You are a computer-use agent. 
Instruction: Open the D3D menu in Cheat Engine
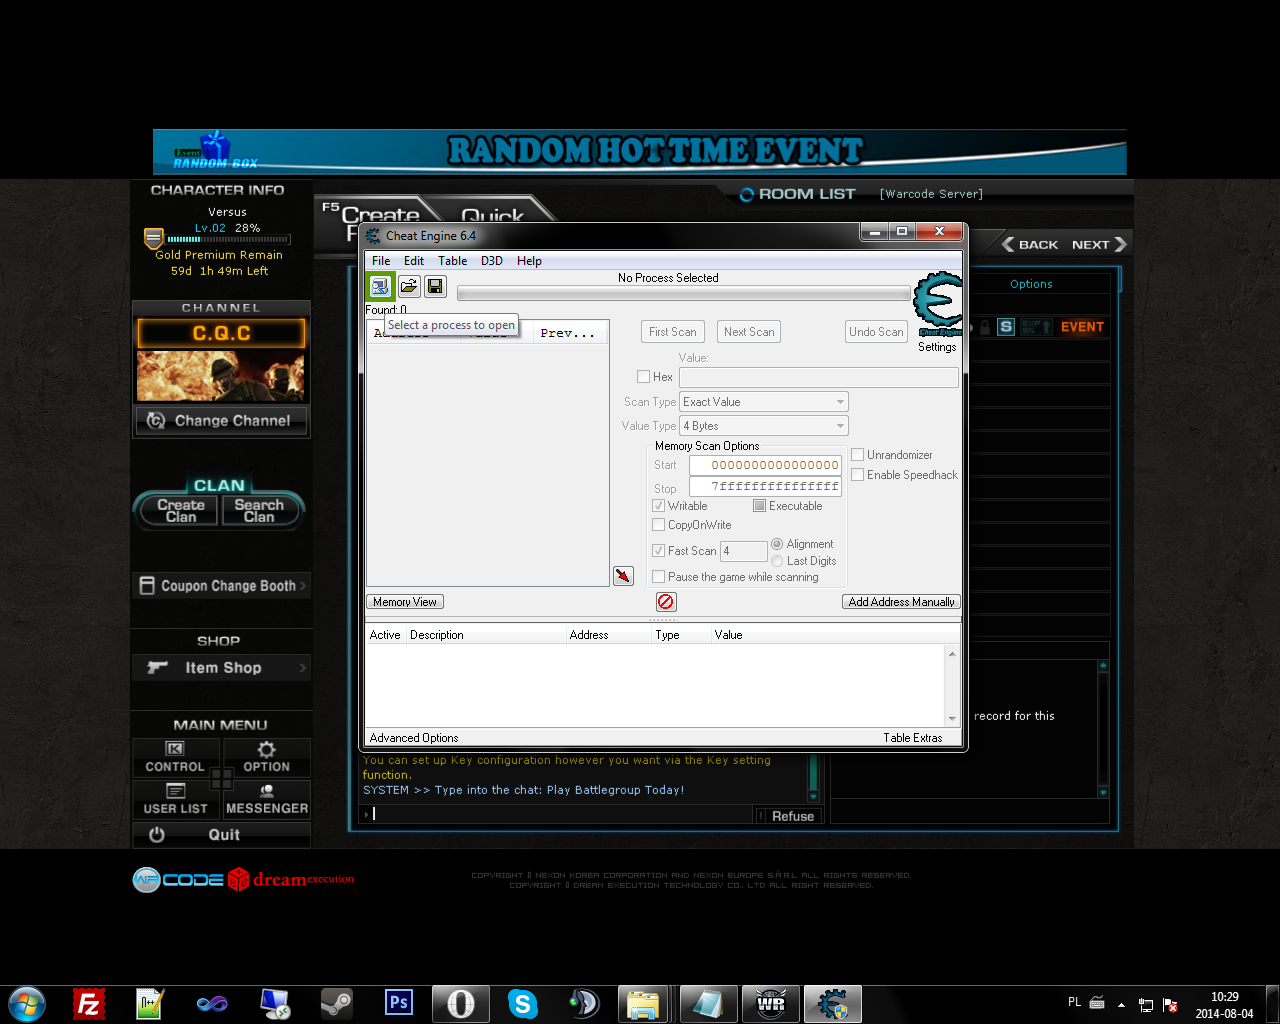click(x=491, y=261)
